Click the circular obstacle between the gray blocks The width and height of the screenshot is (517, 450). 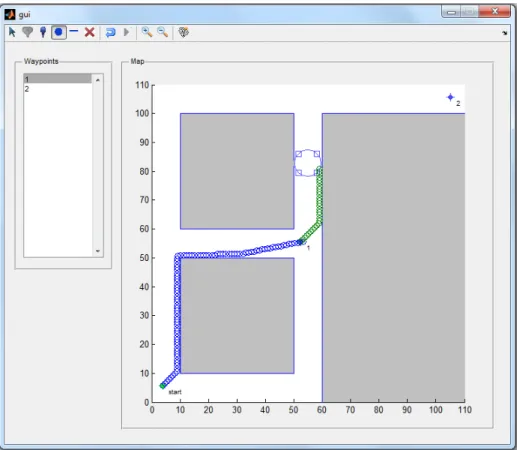pyautogui.click(x=308, y=163)
